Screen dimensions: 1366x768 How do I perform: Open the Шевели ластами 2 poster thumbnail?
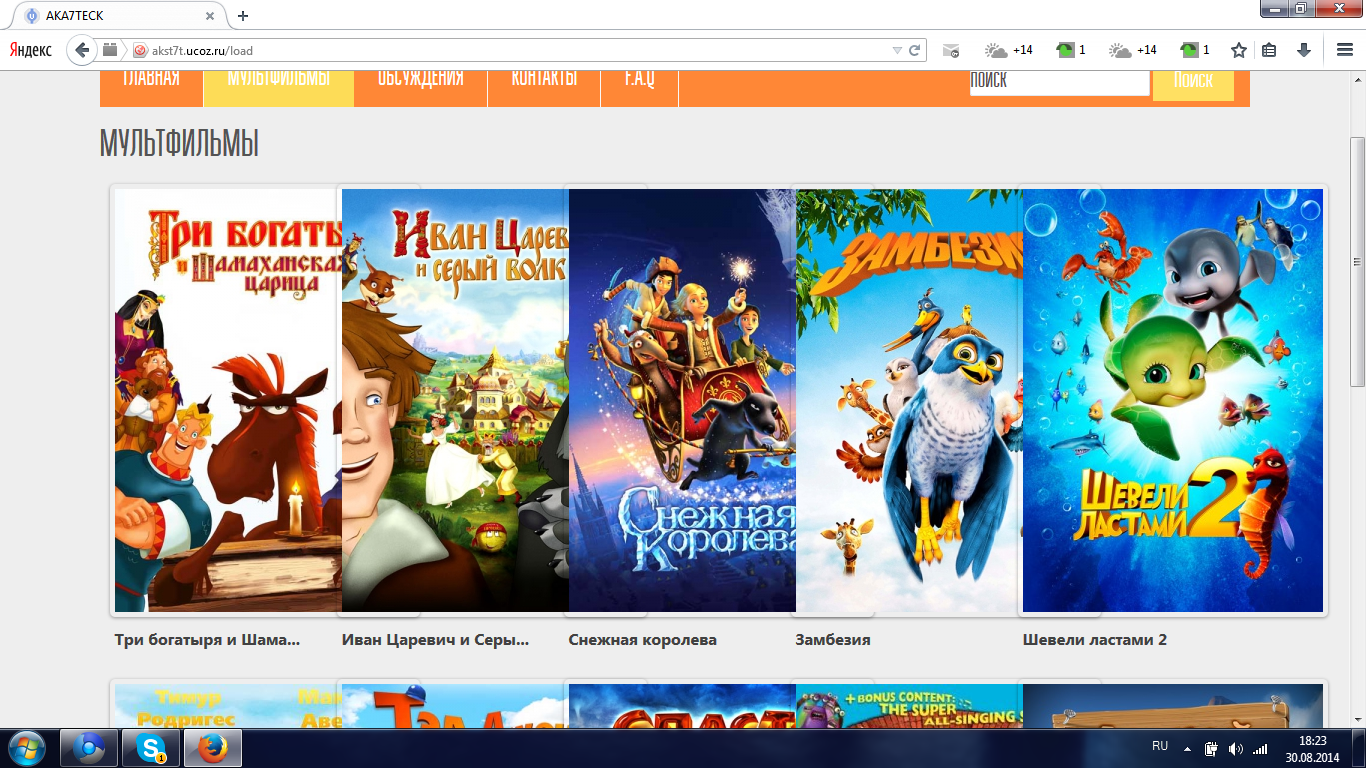coord(1172,400)
